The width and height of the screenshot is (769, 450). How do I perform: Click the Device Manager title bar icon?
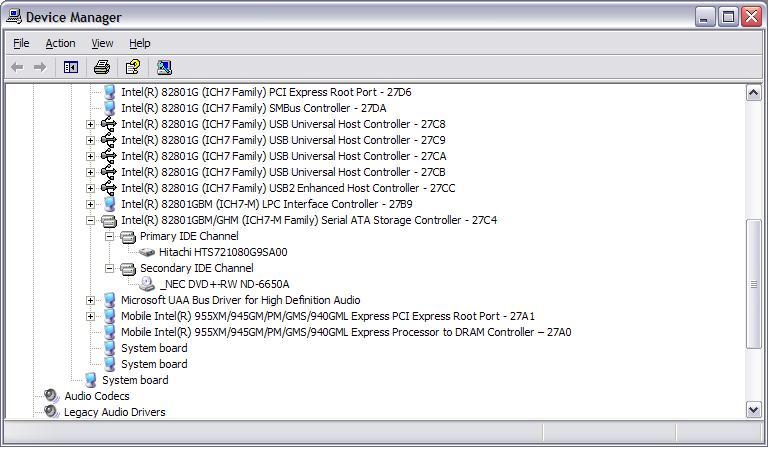click(14, 17)
